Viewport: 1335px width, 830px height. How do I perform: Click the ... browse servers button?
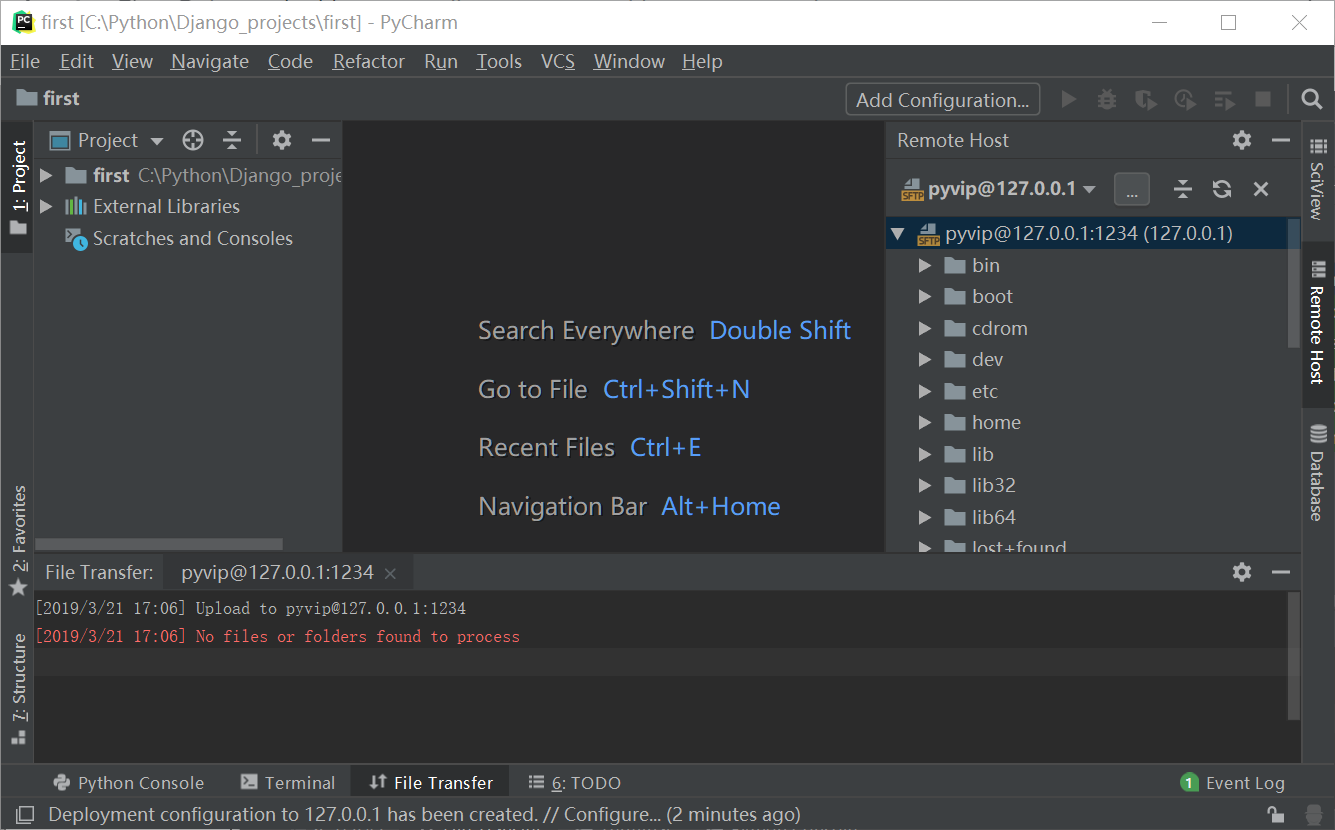click(x=1132, y=189)
